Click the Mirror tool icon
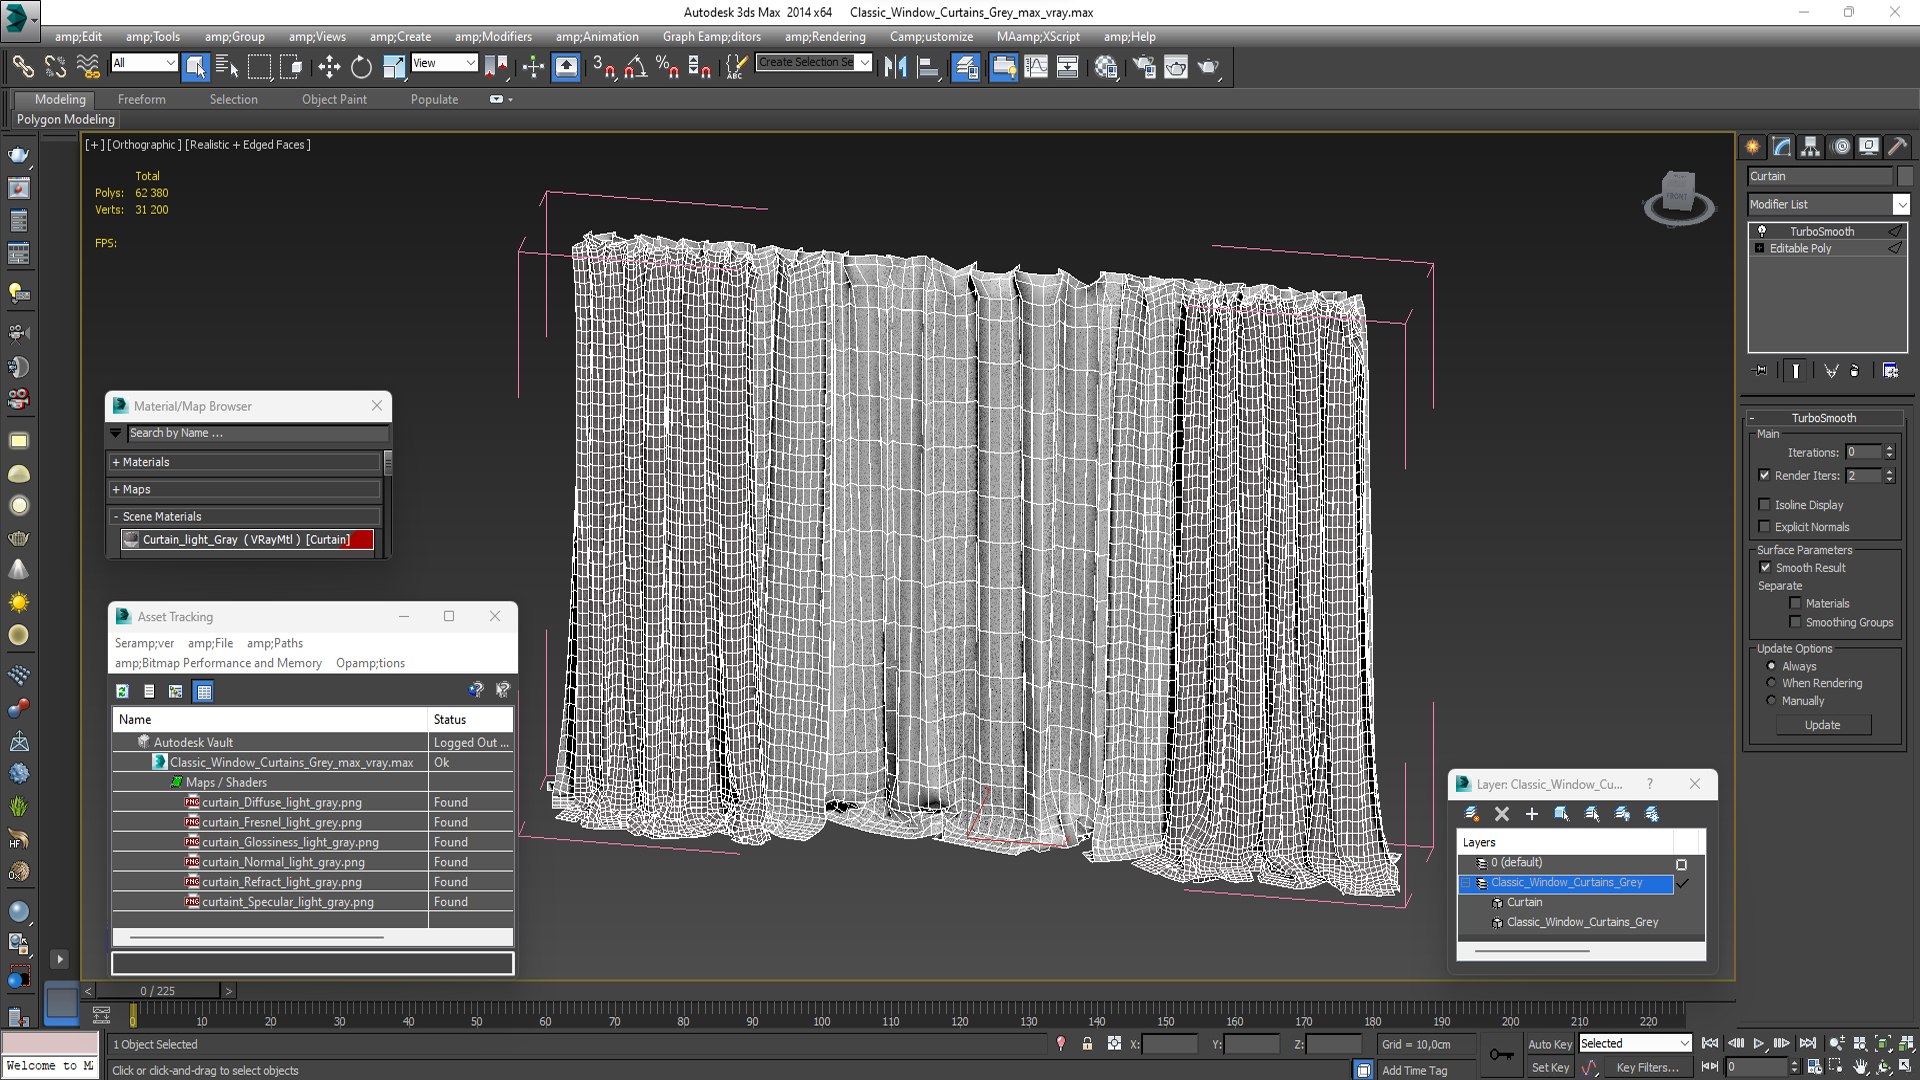 tap(895, 67)
